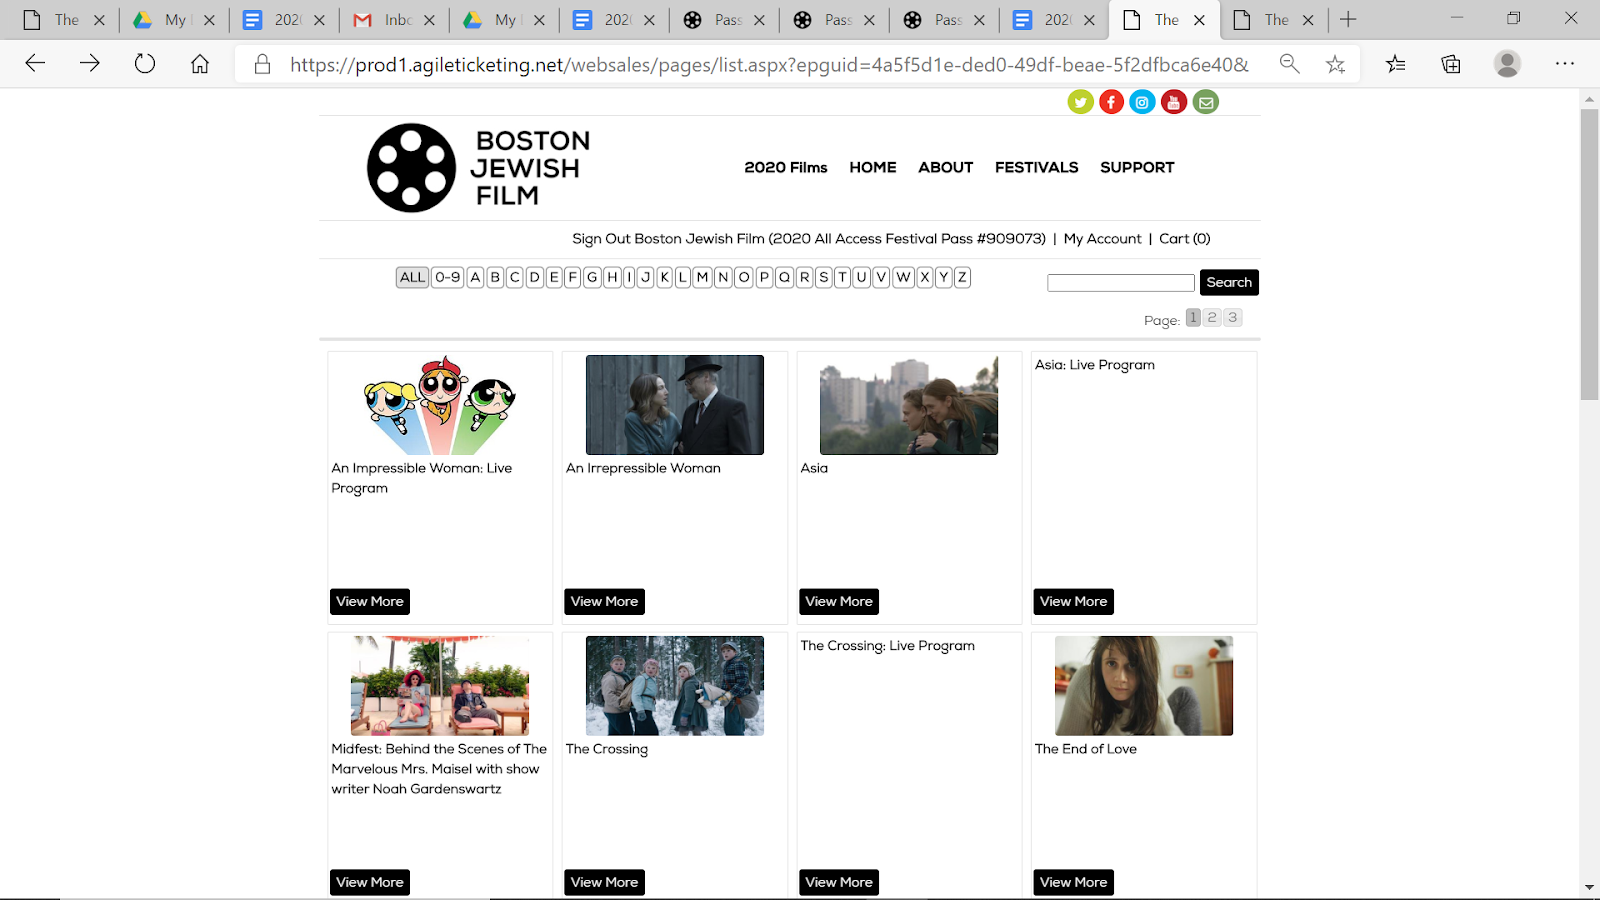Image resolution: width=1600 pixels, height=900 pixels.
Task: Click the vertical page scrollbar thumb
Action: coord(1589,254)
